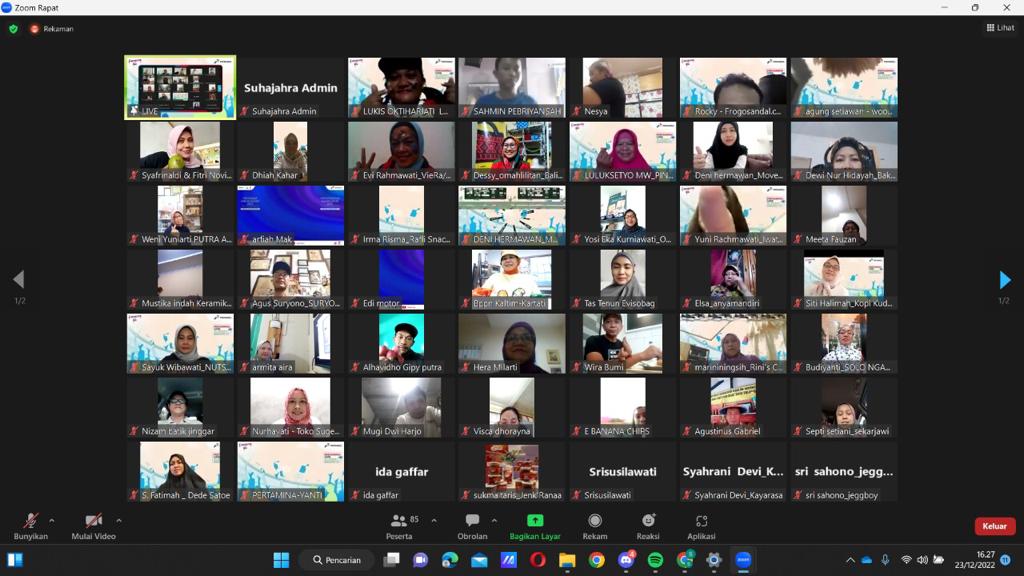Click the green encryption shield icon

coord(13,29)
